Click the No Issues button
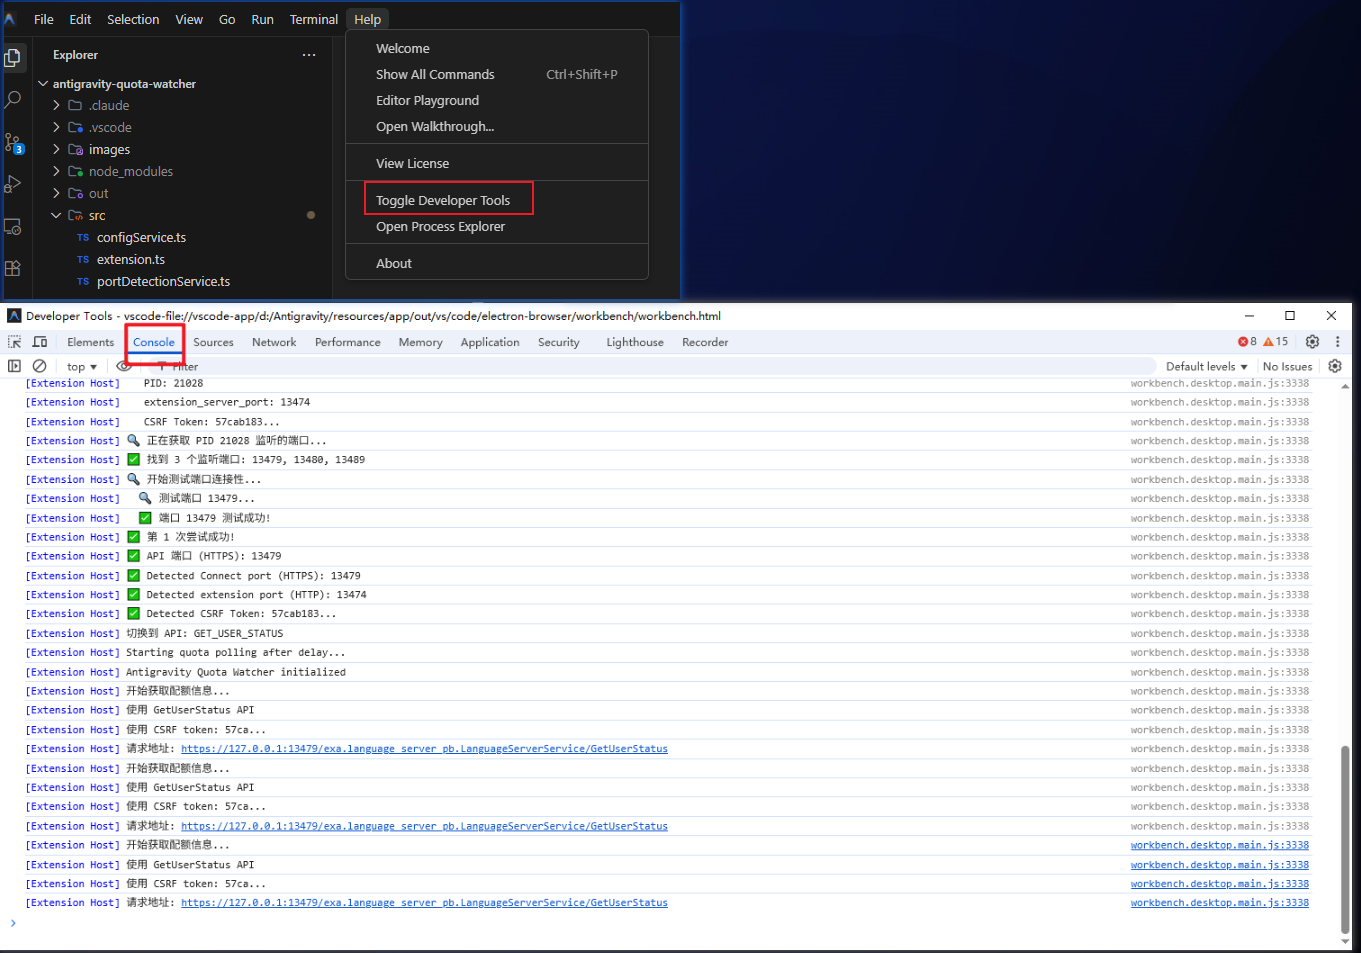Screen dimensions: 1361x953 pos(1287,367)
